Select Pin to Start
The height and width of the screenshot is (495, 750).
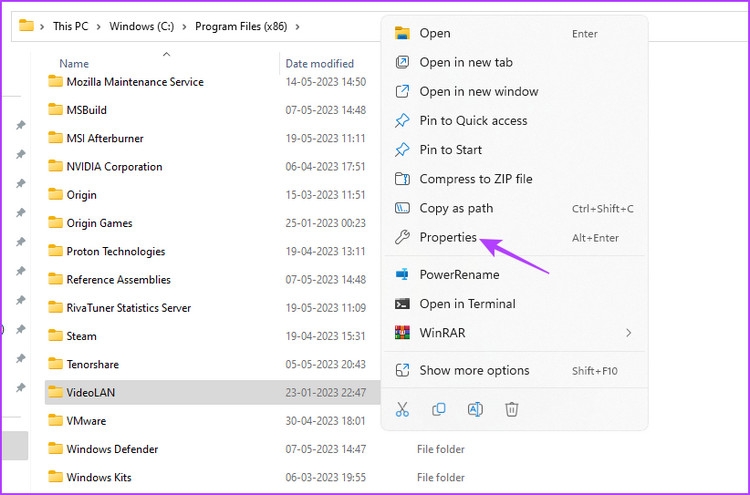515,150
